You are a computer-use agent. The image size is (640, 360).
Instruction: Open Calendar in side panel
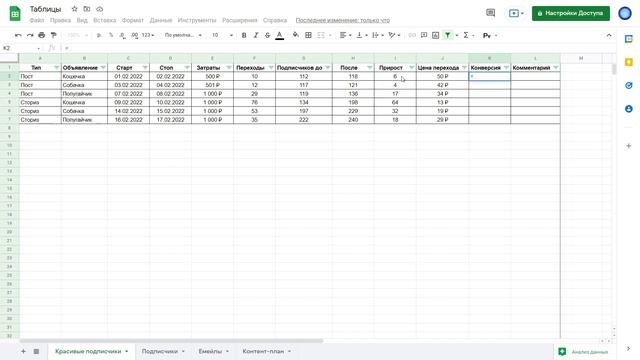(629, 39)
